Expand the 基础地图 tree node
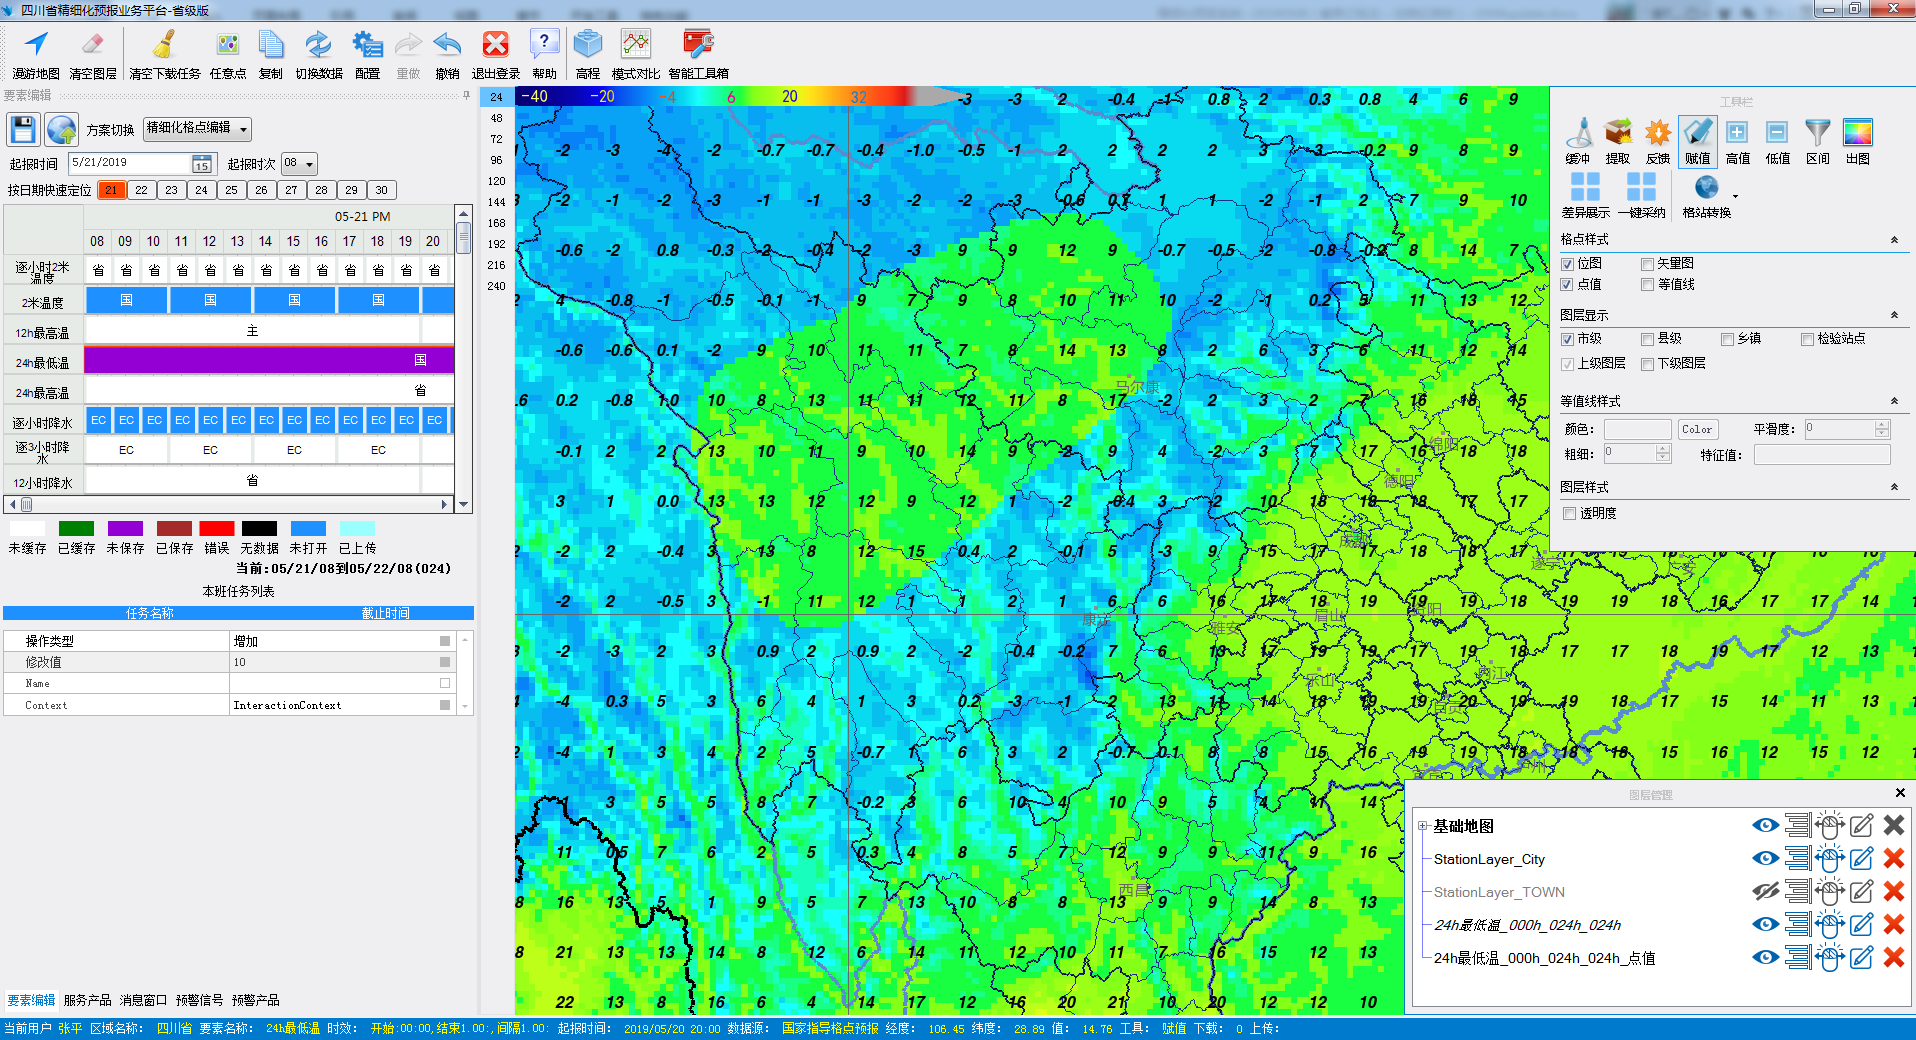The width and height of the screenshot is (1916, 1040). [x=1423, y=826]
